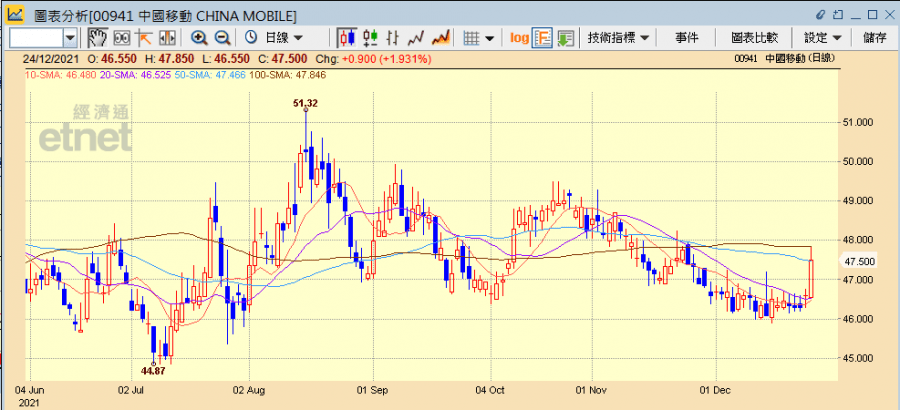The image size is (900, 410).
Task: Open the stock code combo box dropdown
Action: click(70, 38)
